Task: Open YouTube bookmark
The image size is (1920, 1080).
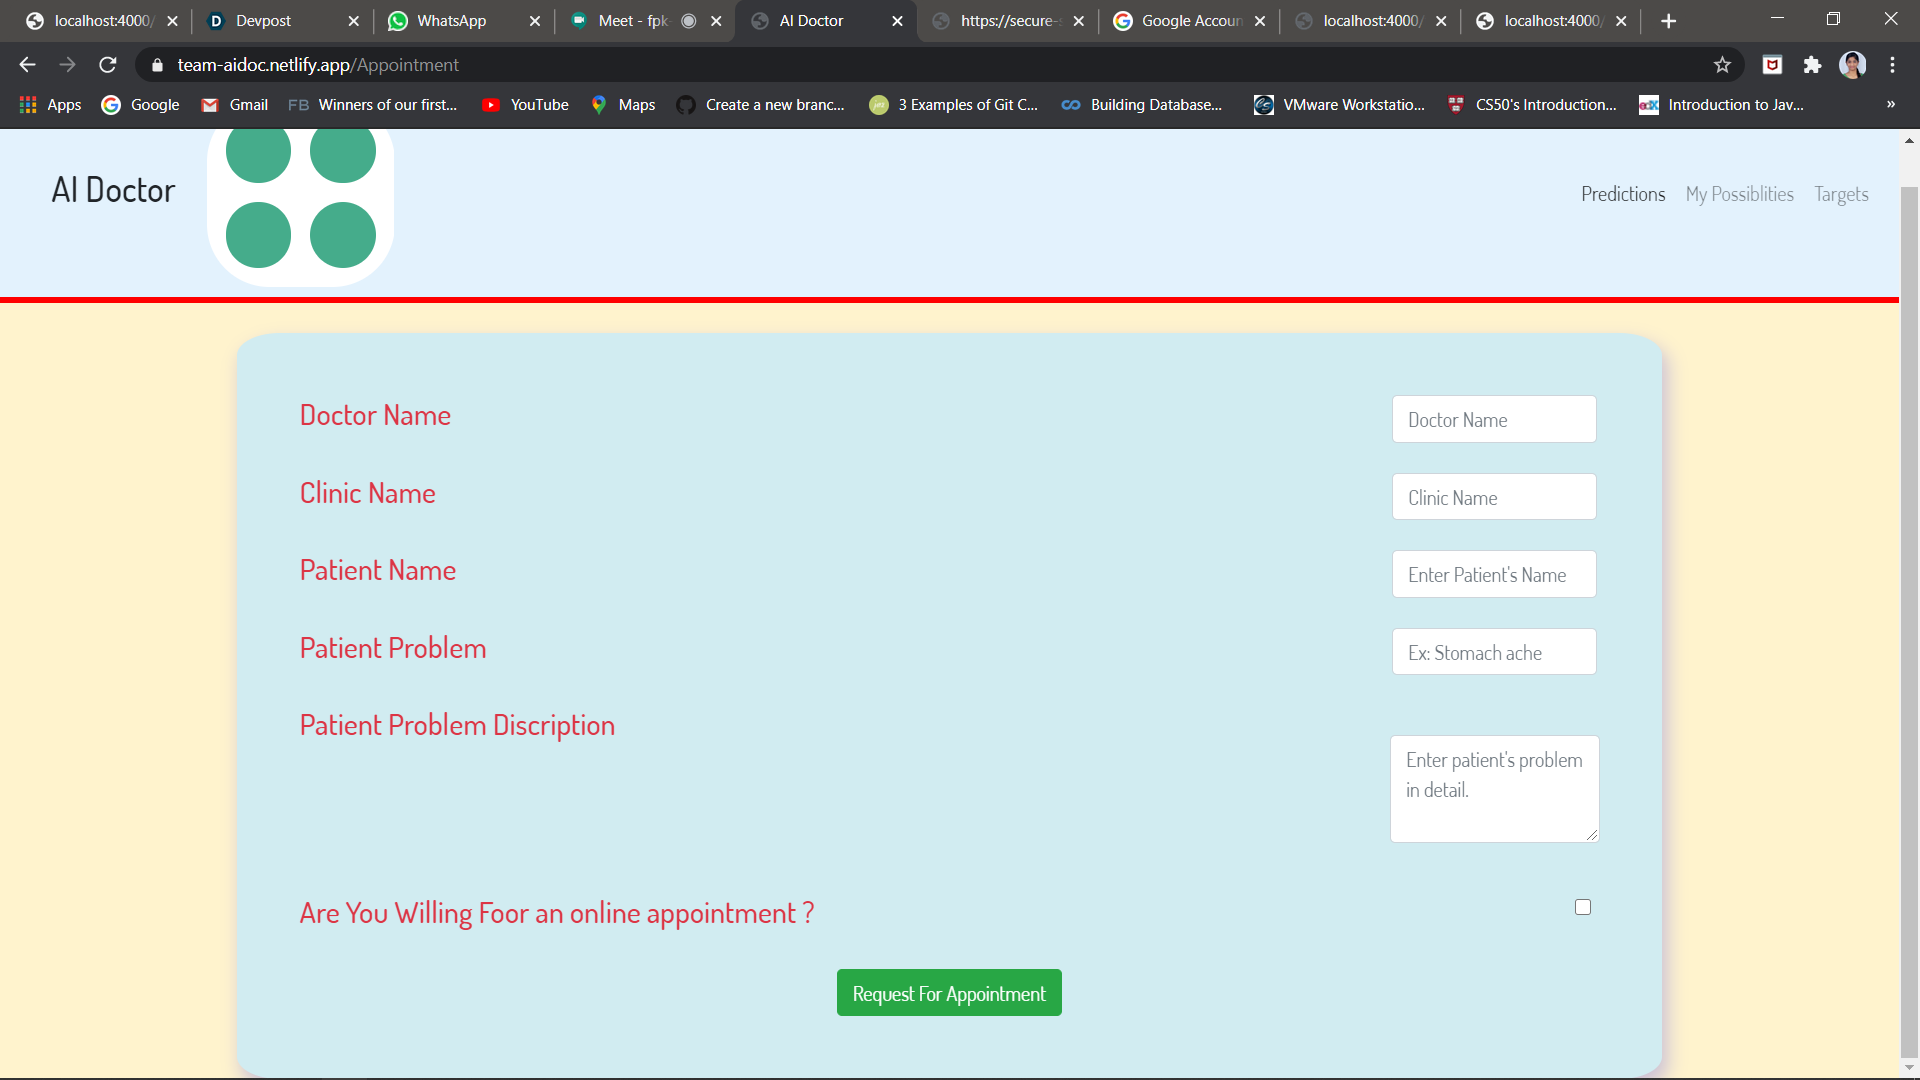Action: pos(525,105)
